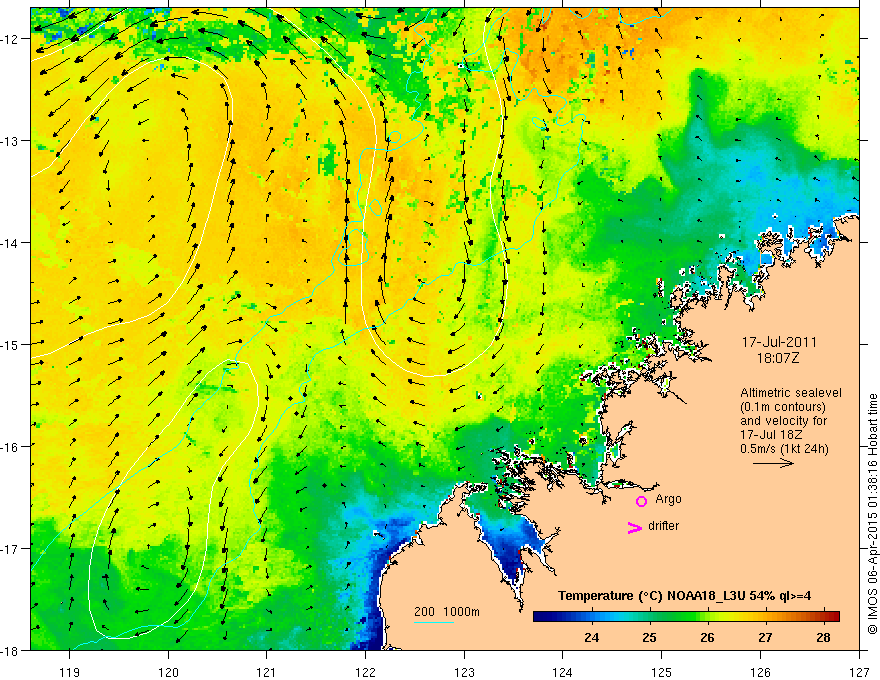Click latitude axis label -12
This screenshot has width=880, height=680.
tap(11, 39)
